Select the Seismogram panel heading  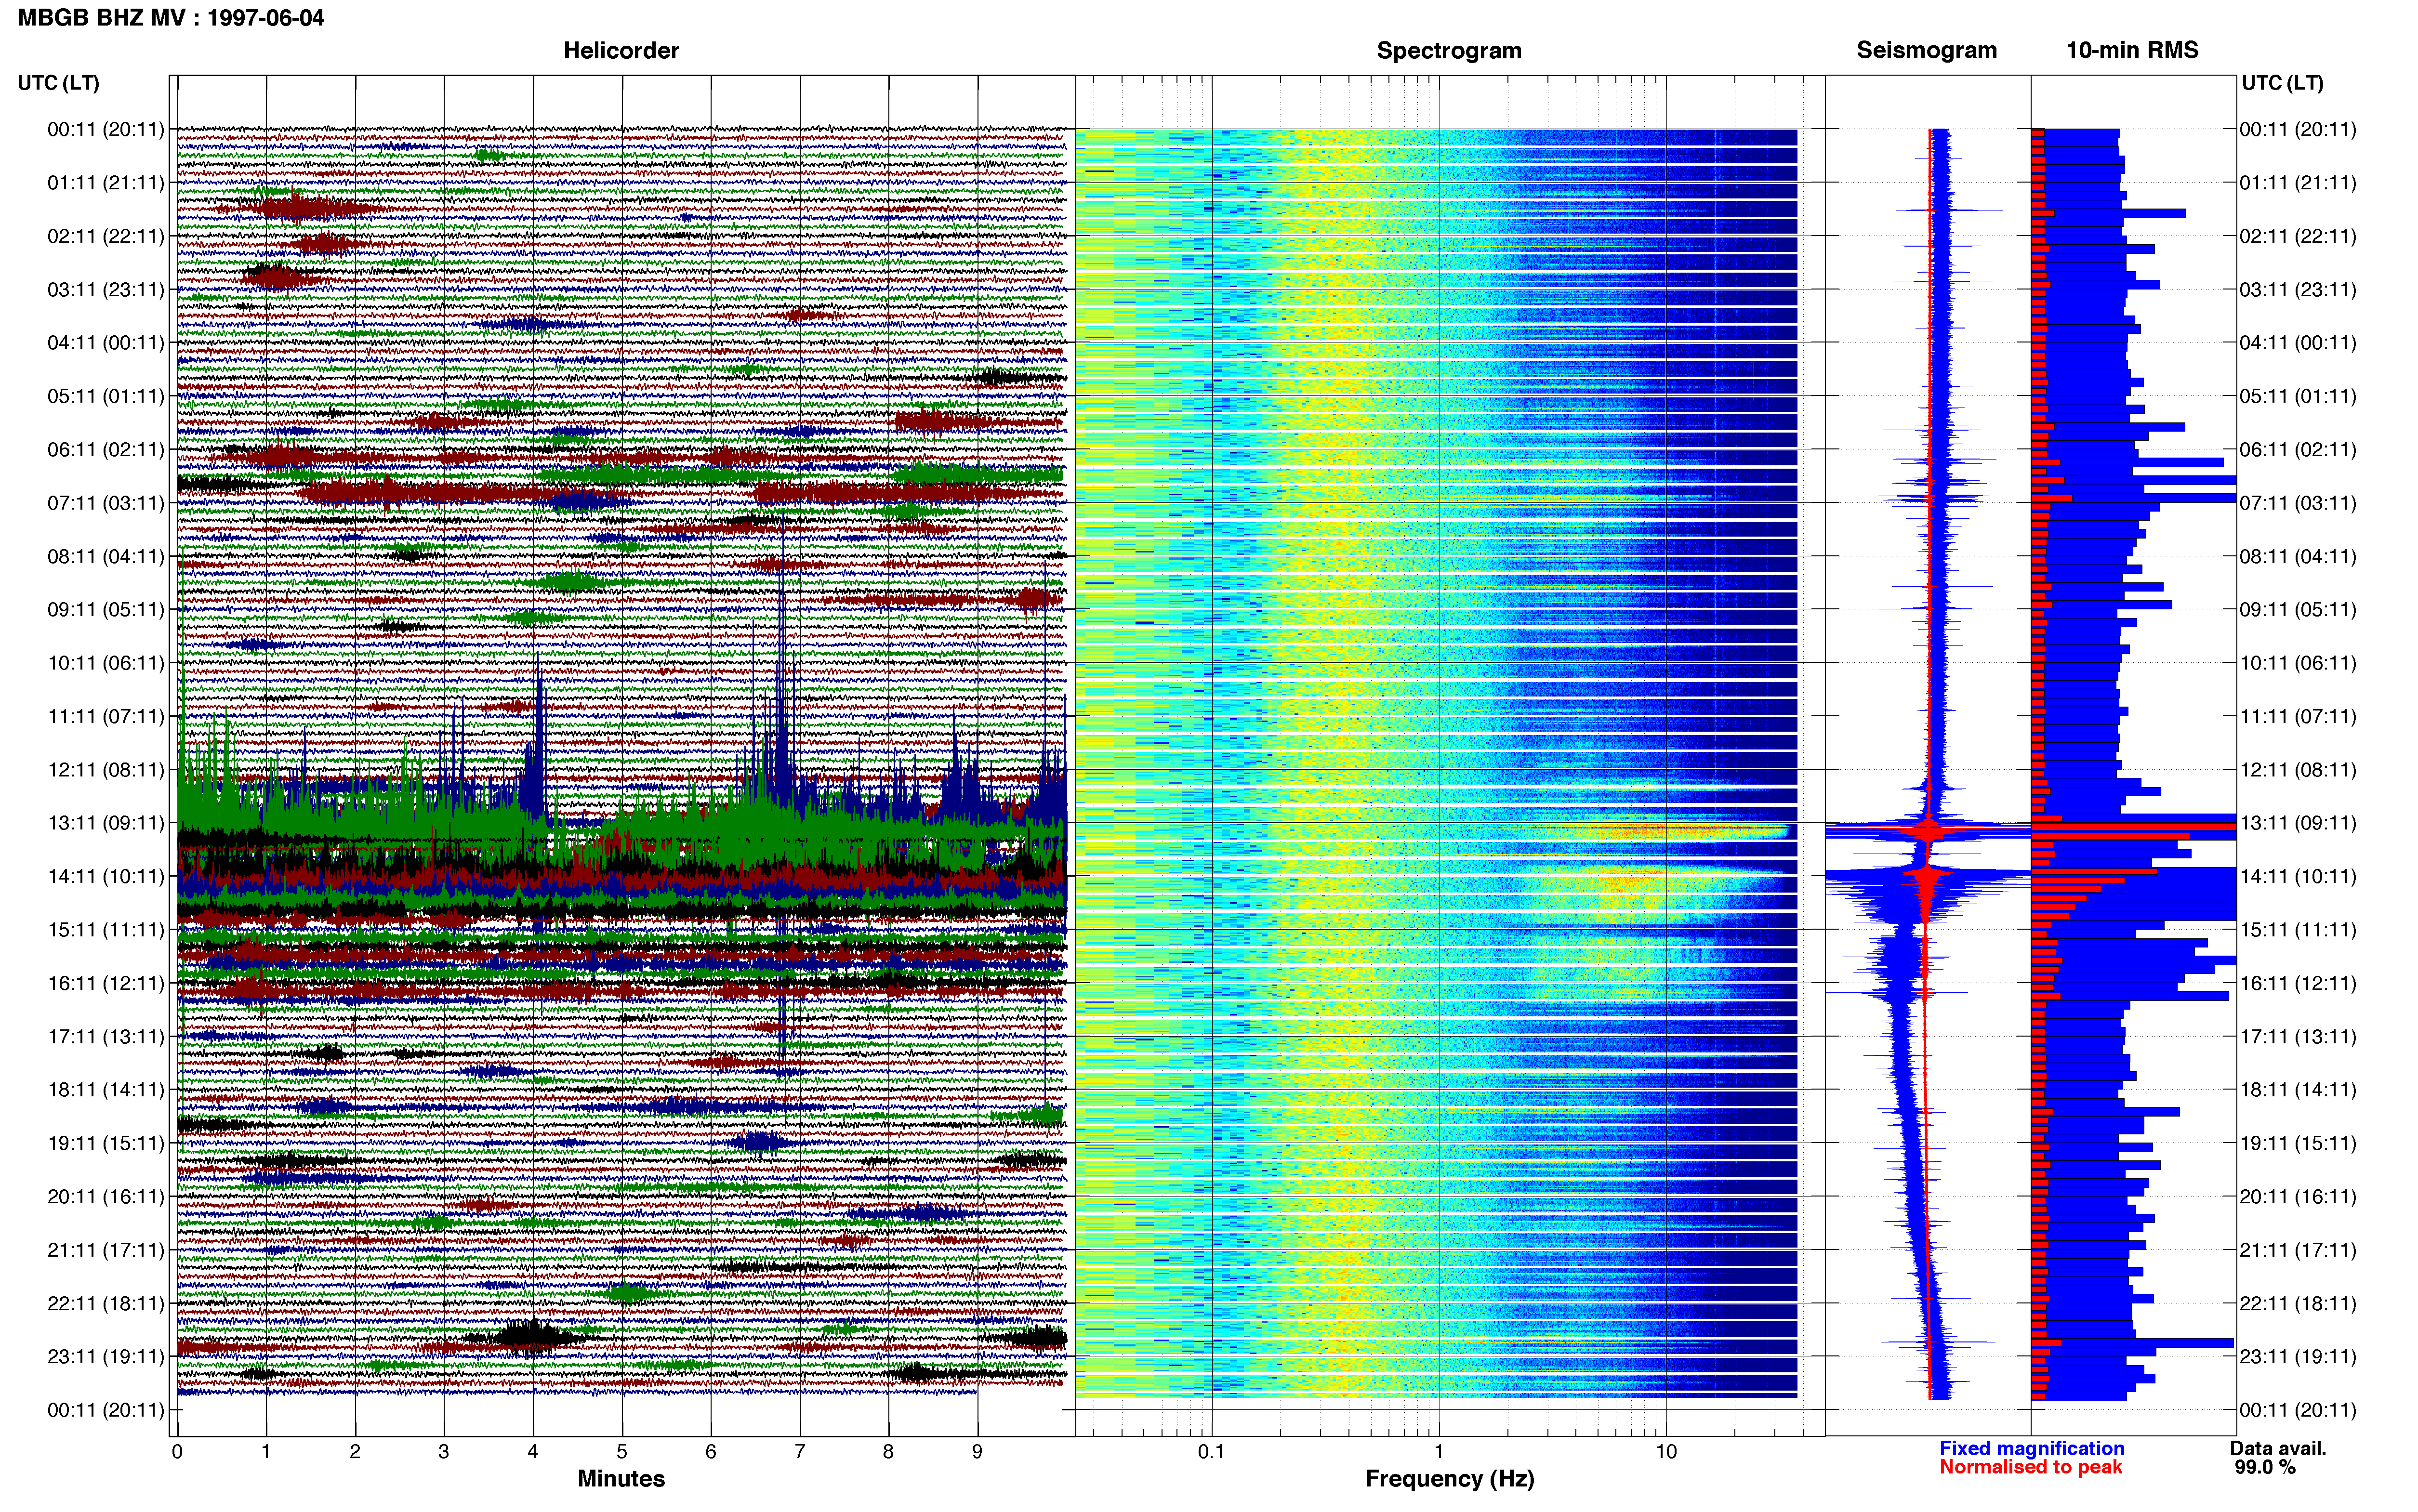1927,50
